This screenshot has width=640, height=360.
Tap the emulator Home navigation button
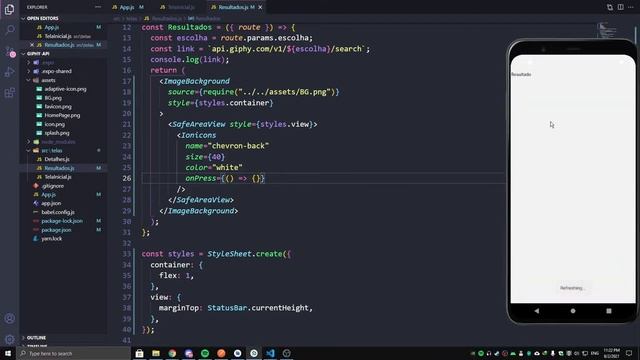pyautogui.click(x=573, y=311)
